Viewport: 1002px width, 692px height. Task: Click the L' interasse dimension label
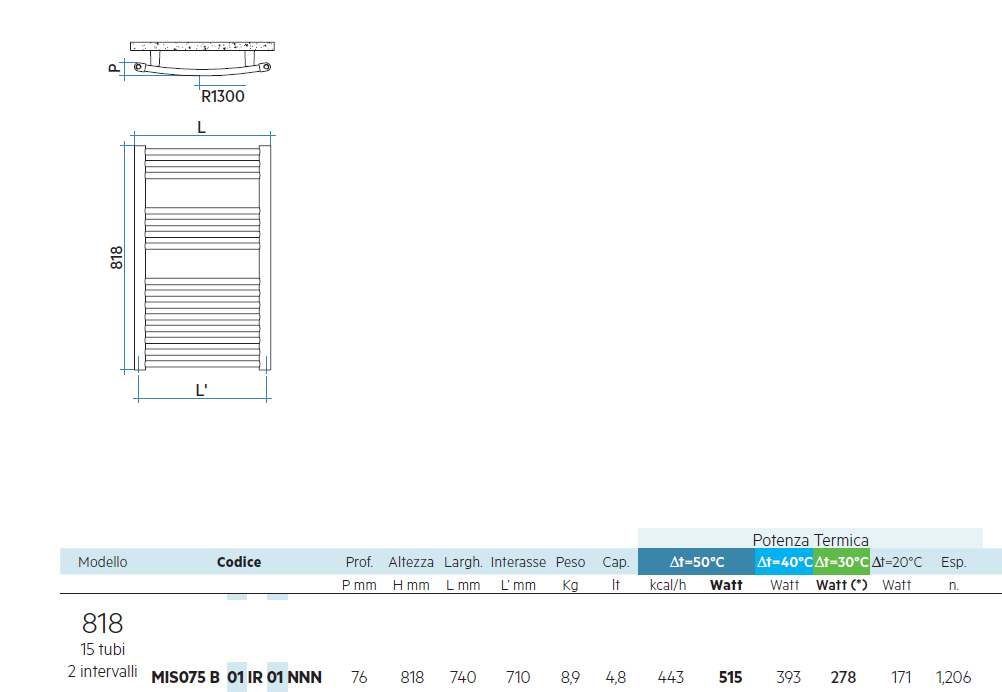(x=201, y=390)
